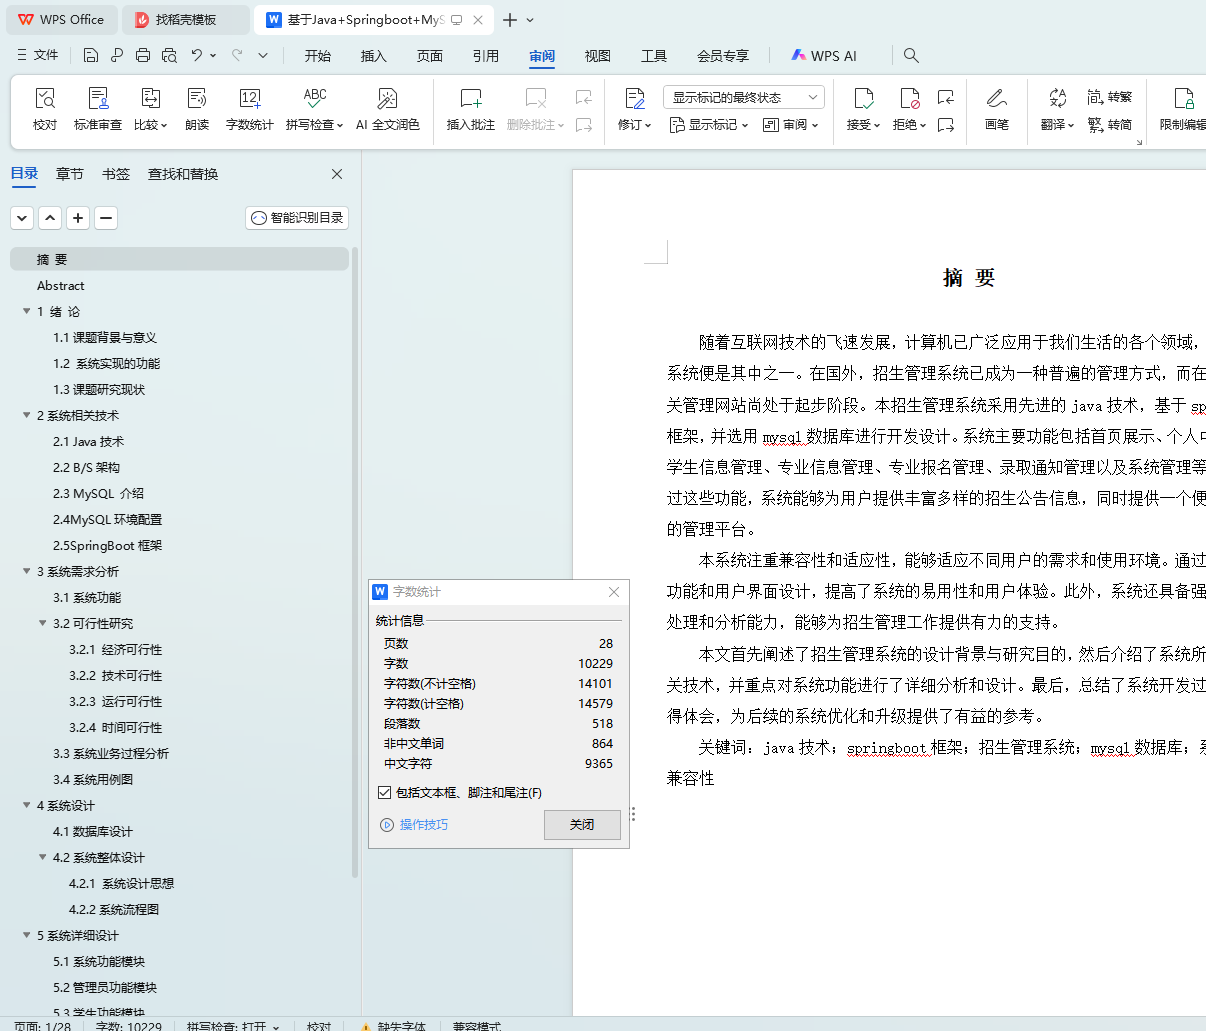
Task: Click new tab plus button in title bar
Action: [x=510, y=20]
